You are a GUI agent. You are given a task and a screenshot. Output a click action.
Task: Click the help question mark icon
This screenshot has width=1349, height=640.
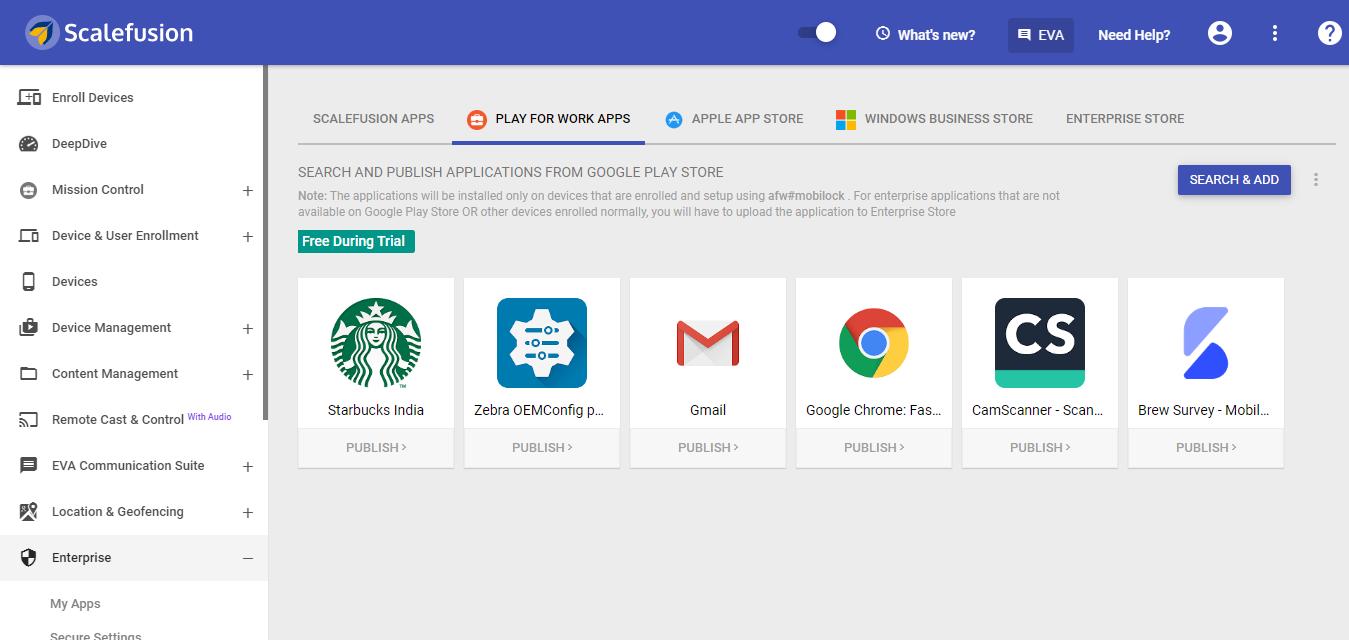pyautogui.click(x=1329, y=33)
